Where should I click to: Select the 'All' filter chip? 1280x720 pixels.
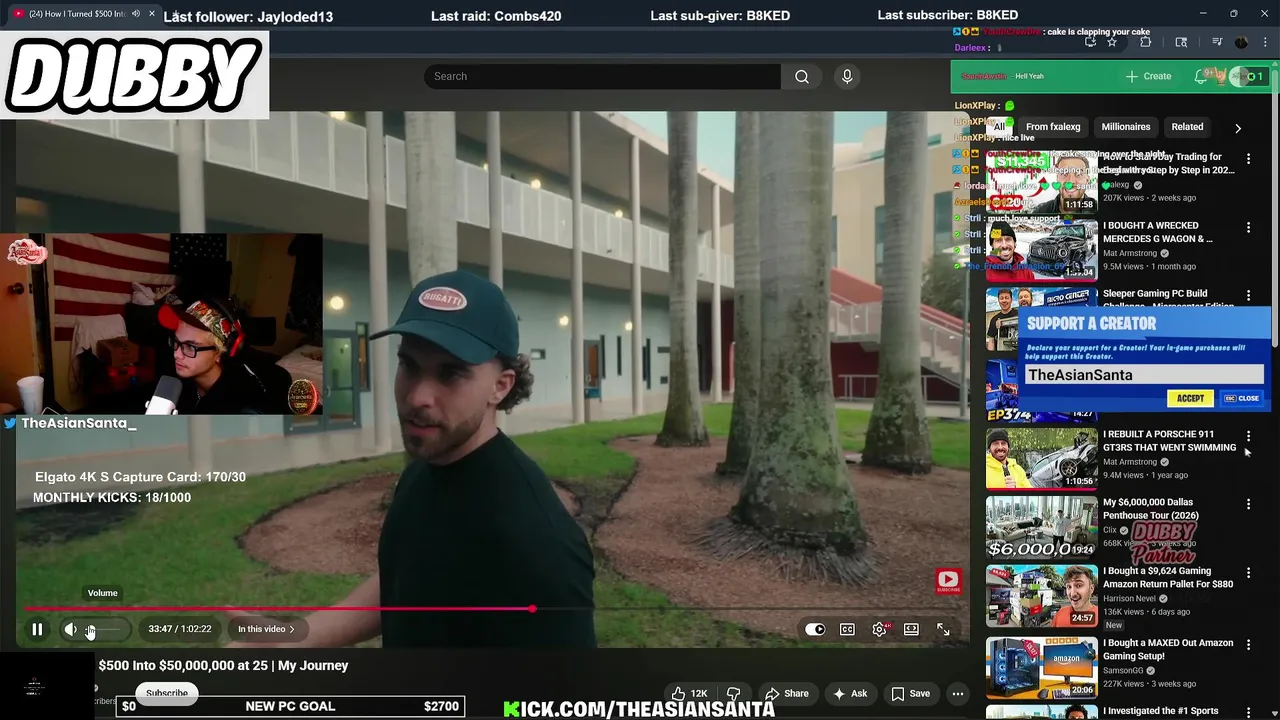[x=998, y=127]
